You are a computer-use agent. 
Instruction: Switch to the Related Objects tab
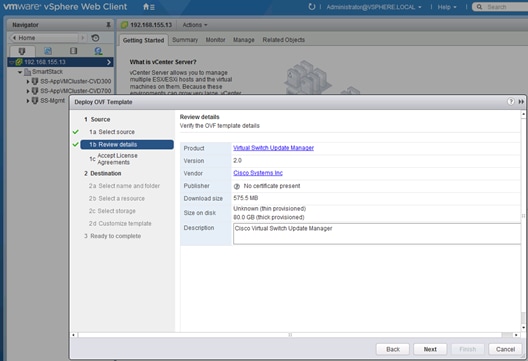click(x=284, y=40)
